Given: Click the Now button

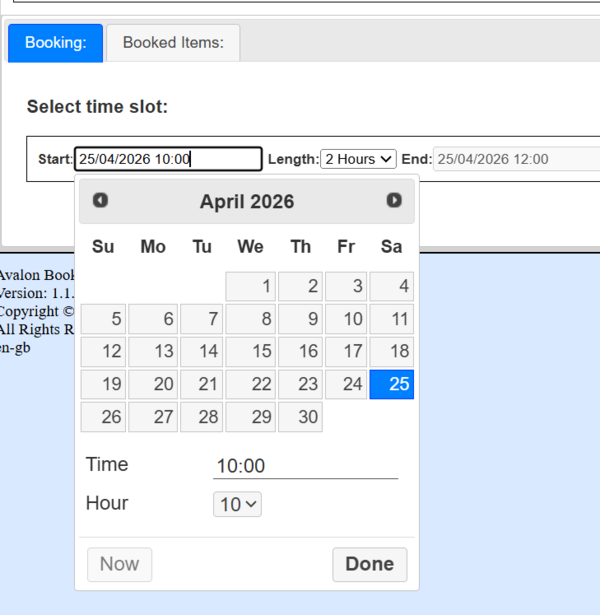Looking at the screenshot, I should 120,564.
